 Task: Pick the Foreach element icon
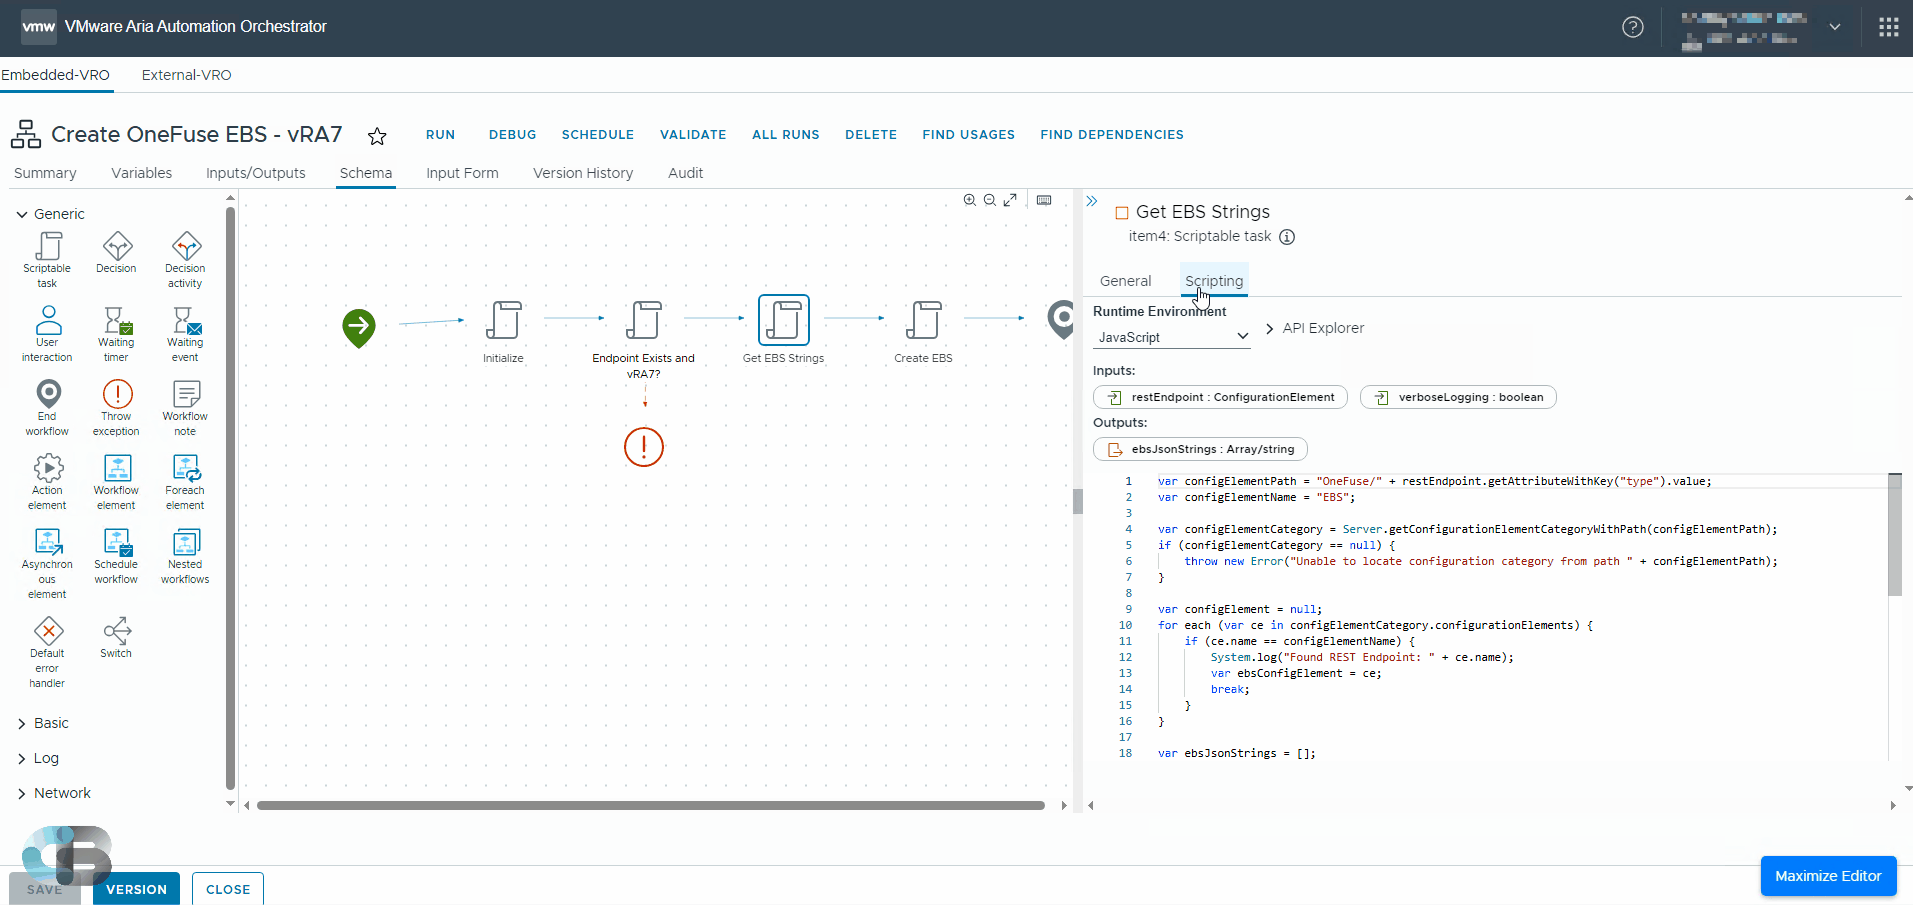click(x=185, y=469)
